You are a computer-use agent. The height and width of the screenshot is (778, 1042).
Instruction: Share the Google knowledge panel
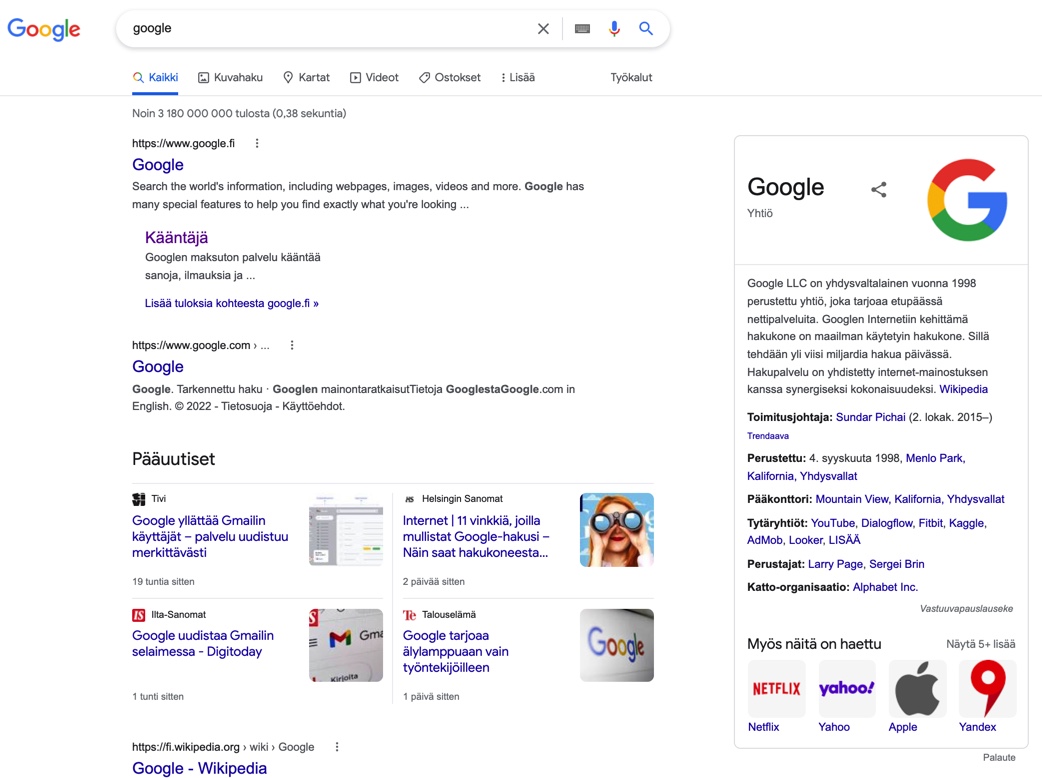pyautogui.click(x=878, y=189)
